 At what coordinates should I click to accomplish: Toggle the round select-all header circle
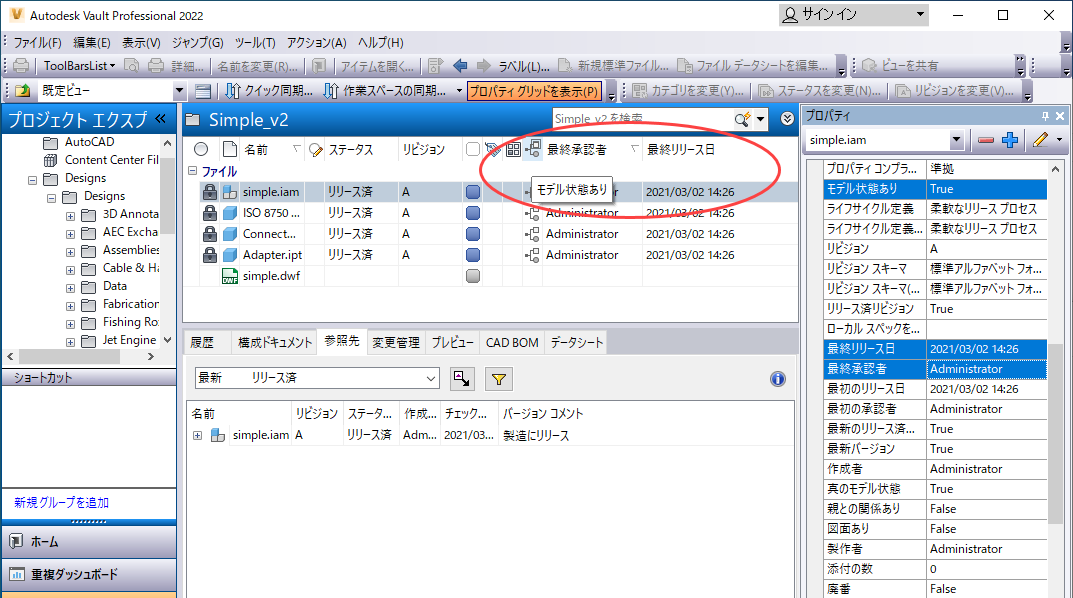(x=201, y=149)
